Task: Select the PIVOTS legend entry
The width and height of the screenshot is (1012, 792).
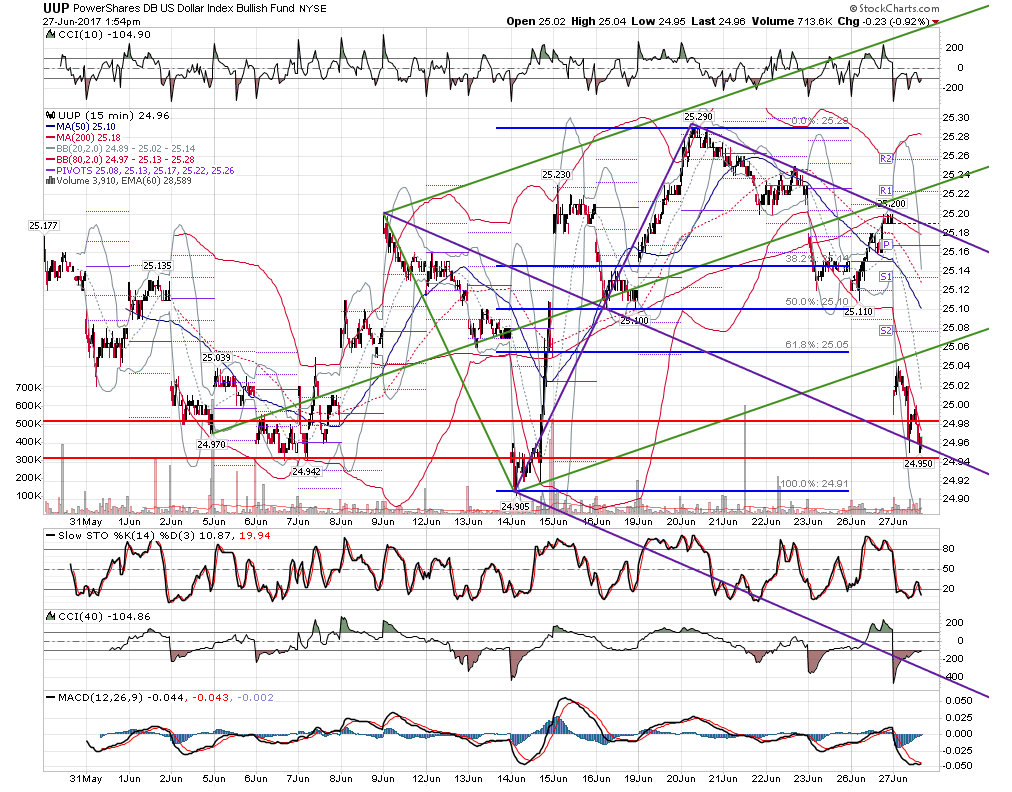Action: [x=140, y=170]
